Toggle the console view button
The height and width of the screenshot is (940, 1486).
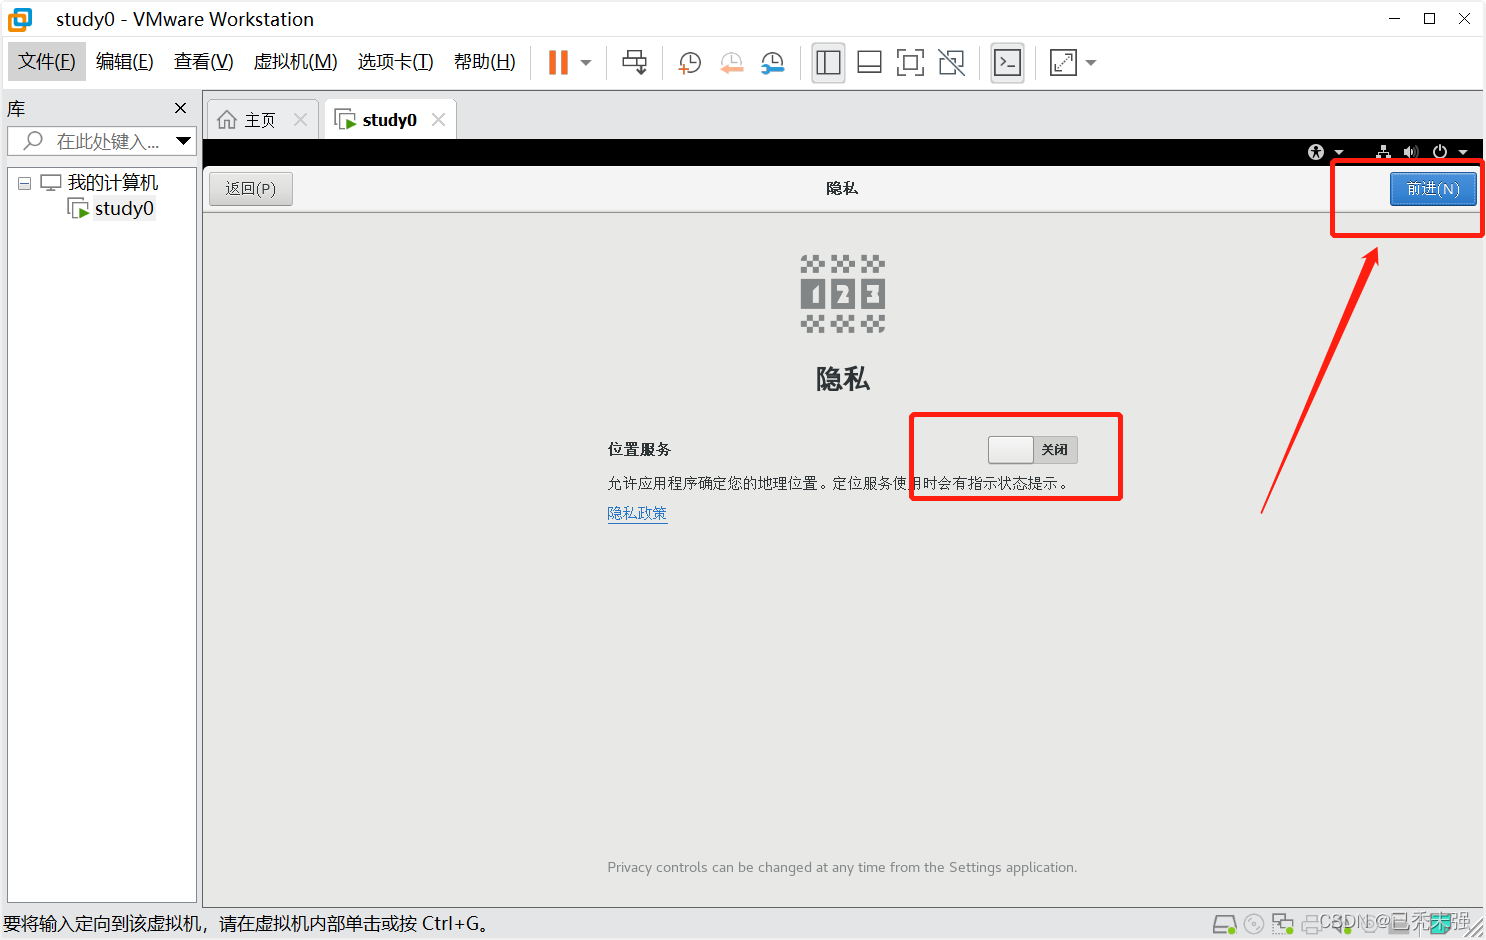pos(1007,62)
